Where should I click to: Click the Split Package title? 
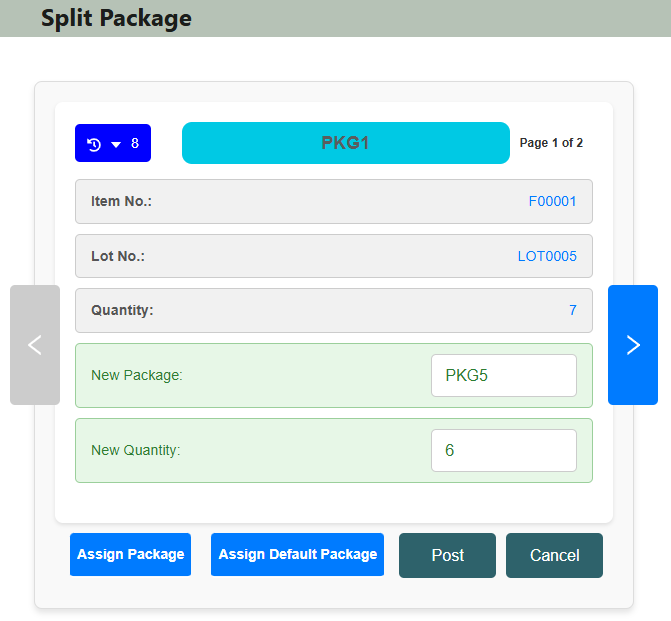(116, 18)
